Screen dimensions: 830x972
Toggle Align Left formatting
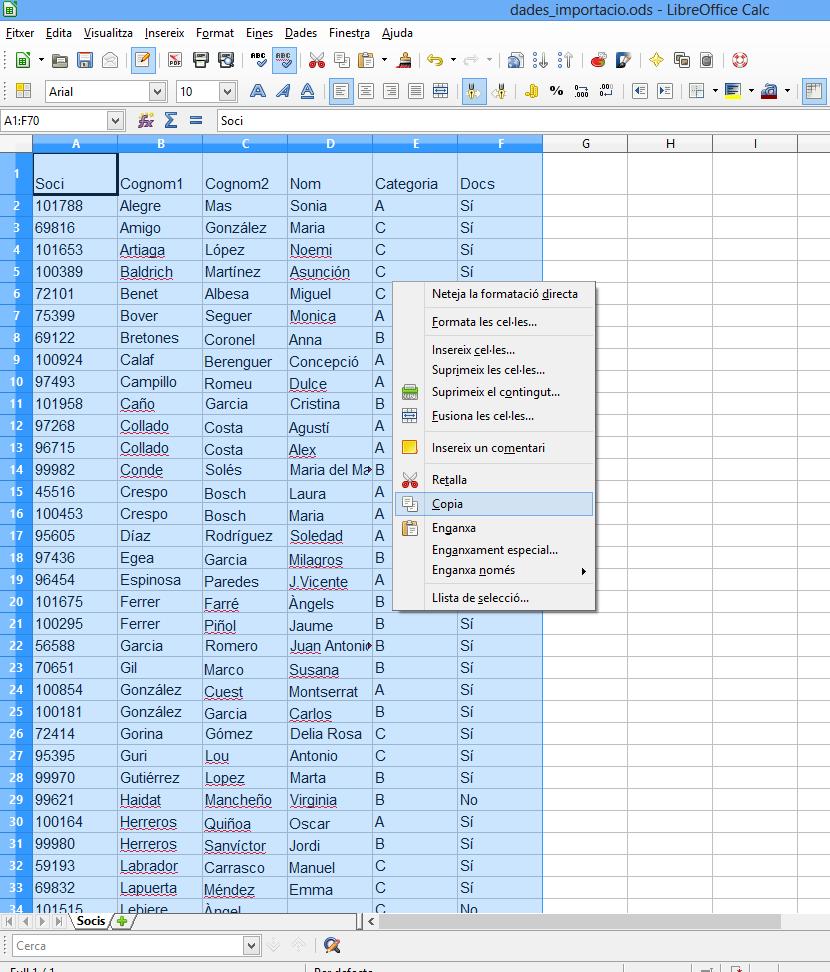tap(342, 91)
